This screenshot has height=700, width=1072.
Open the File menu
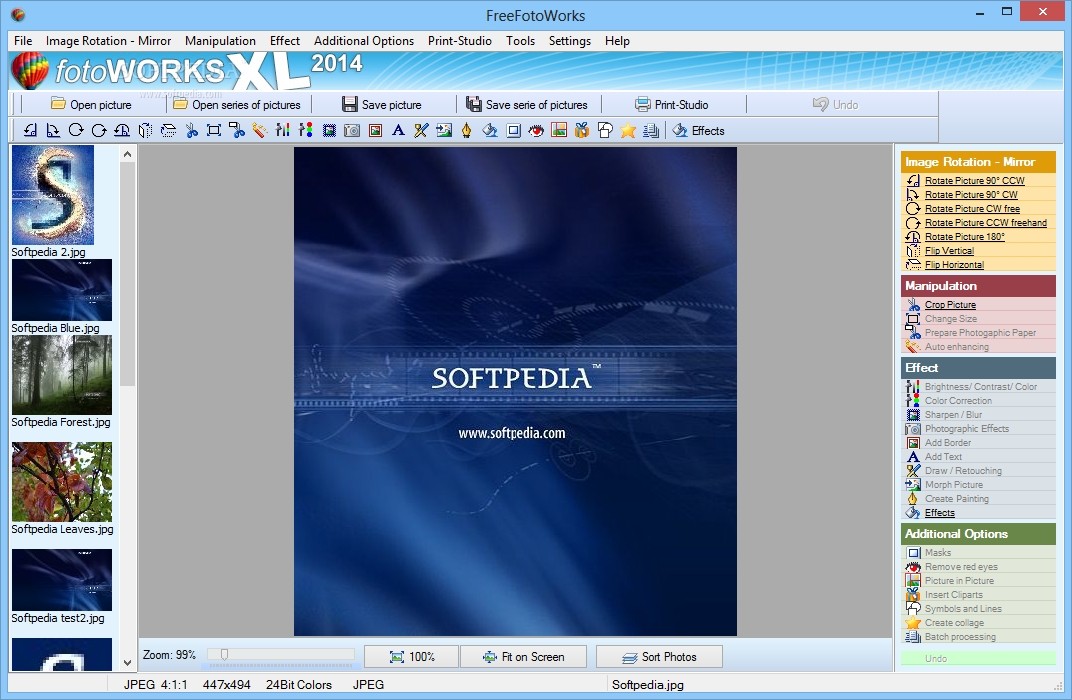click(23, 41)
